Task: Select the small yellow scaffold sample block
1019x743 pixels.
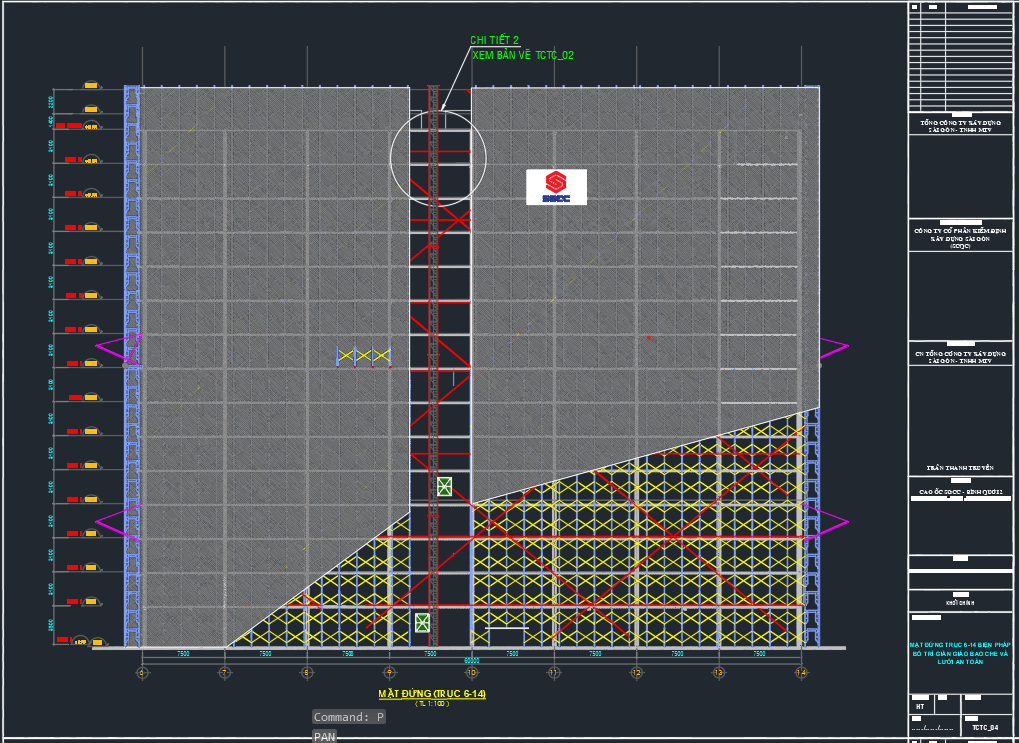Action: pyautogui.click(x=363, y=356)
